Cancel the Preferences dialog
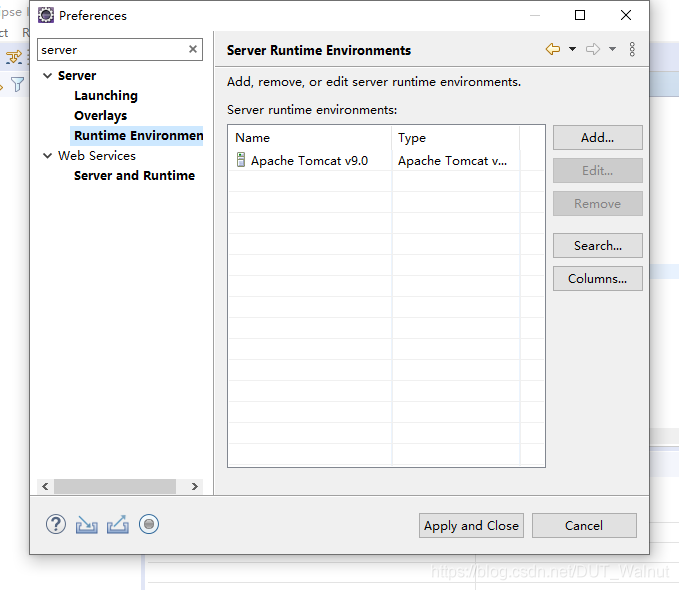679x590 pixels. (x=584, y=525)
